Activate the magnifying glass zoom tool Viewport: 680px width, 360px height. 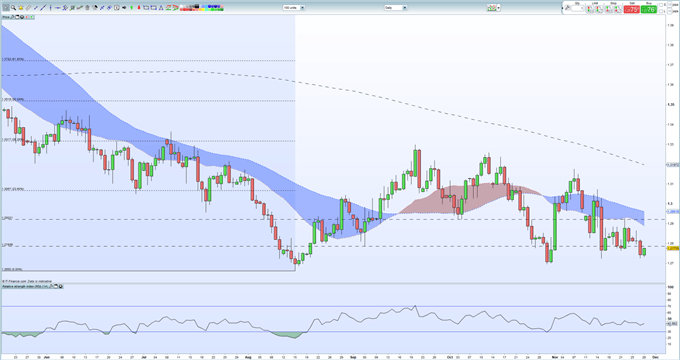[x=13, y=7]
